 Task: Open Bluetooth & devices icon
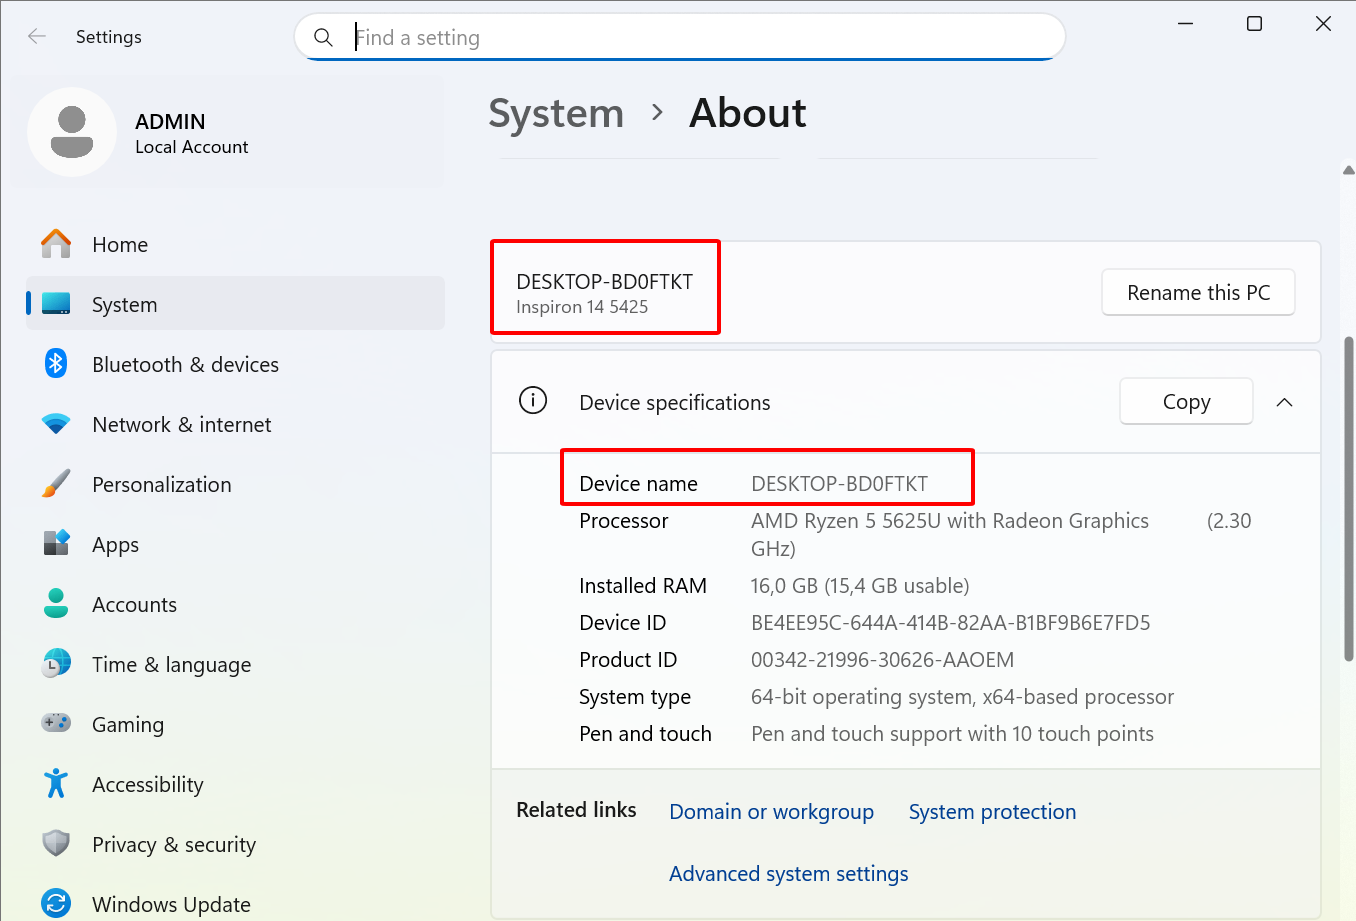[x=56, y=364]
